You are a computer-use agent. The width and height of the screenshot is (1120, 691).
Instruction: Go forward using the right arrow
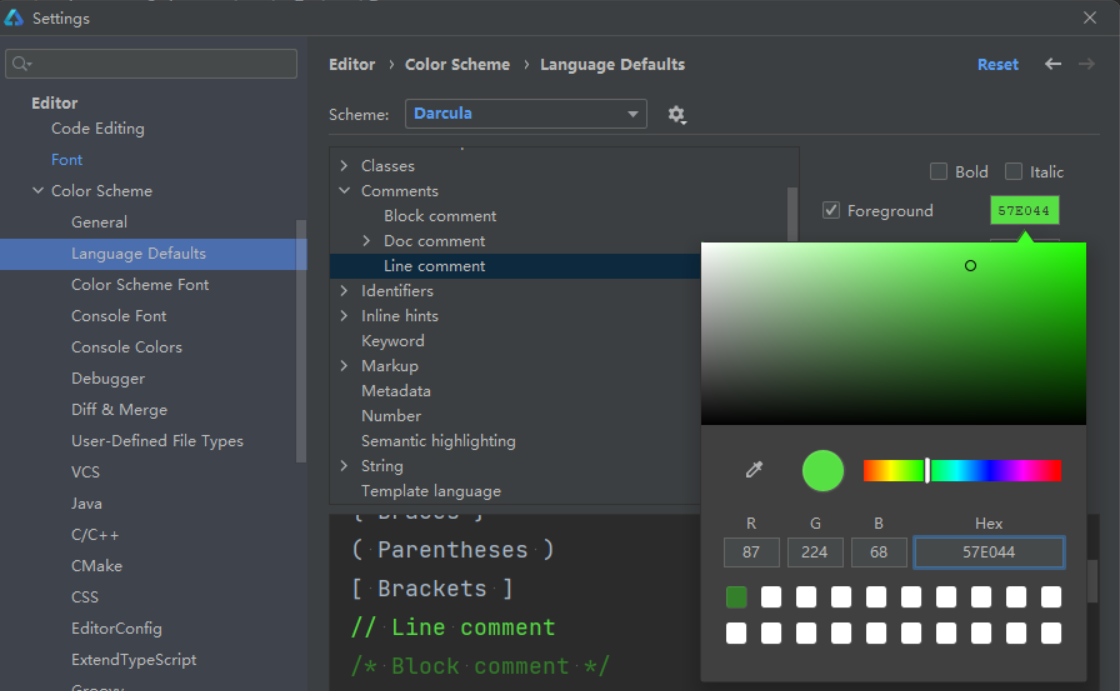point(1086,64)
